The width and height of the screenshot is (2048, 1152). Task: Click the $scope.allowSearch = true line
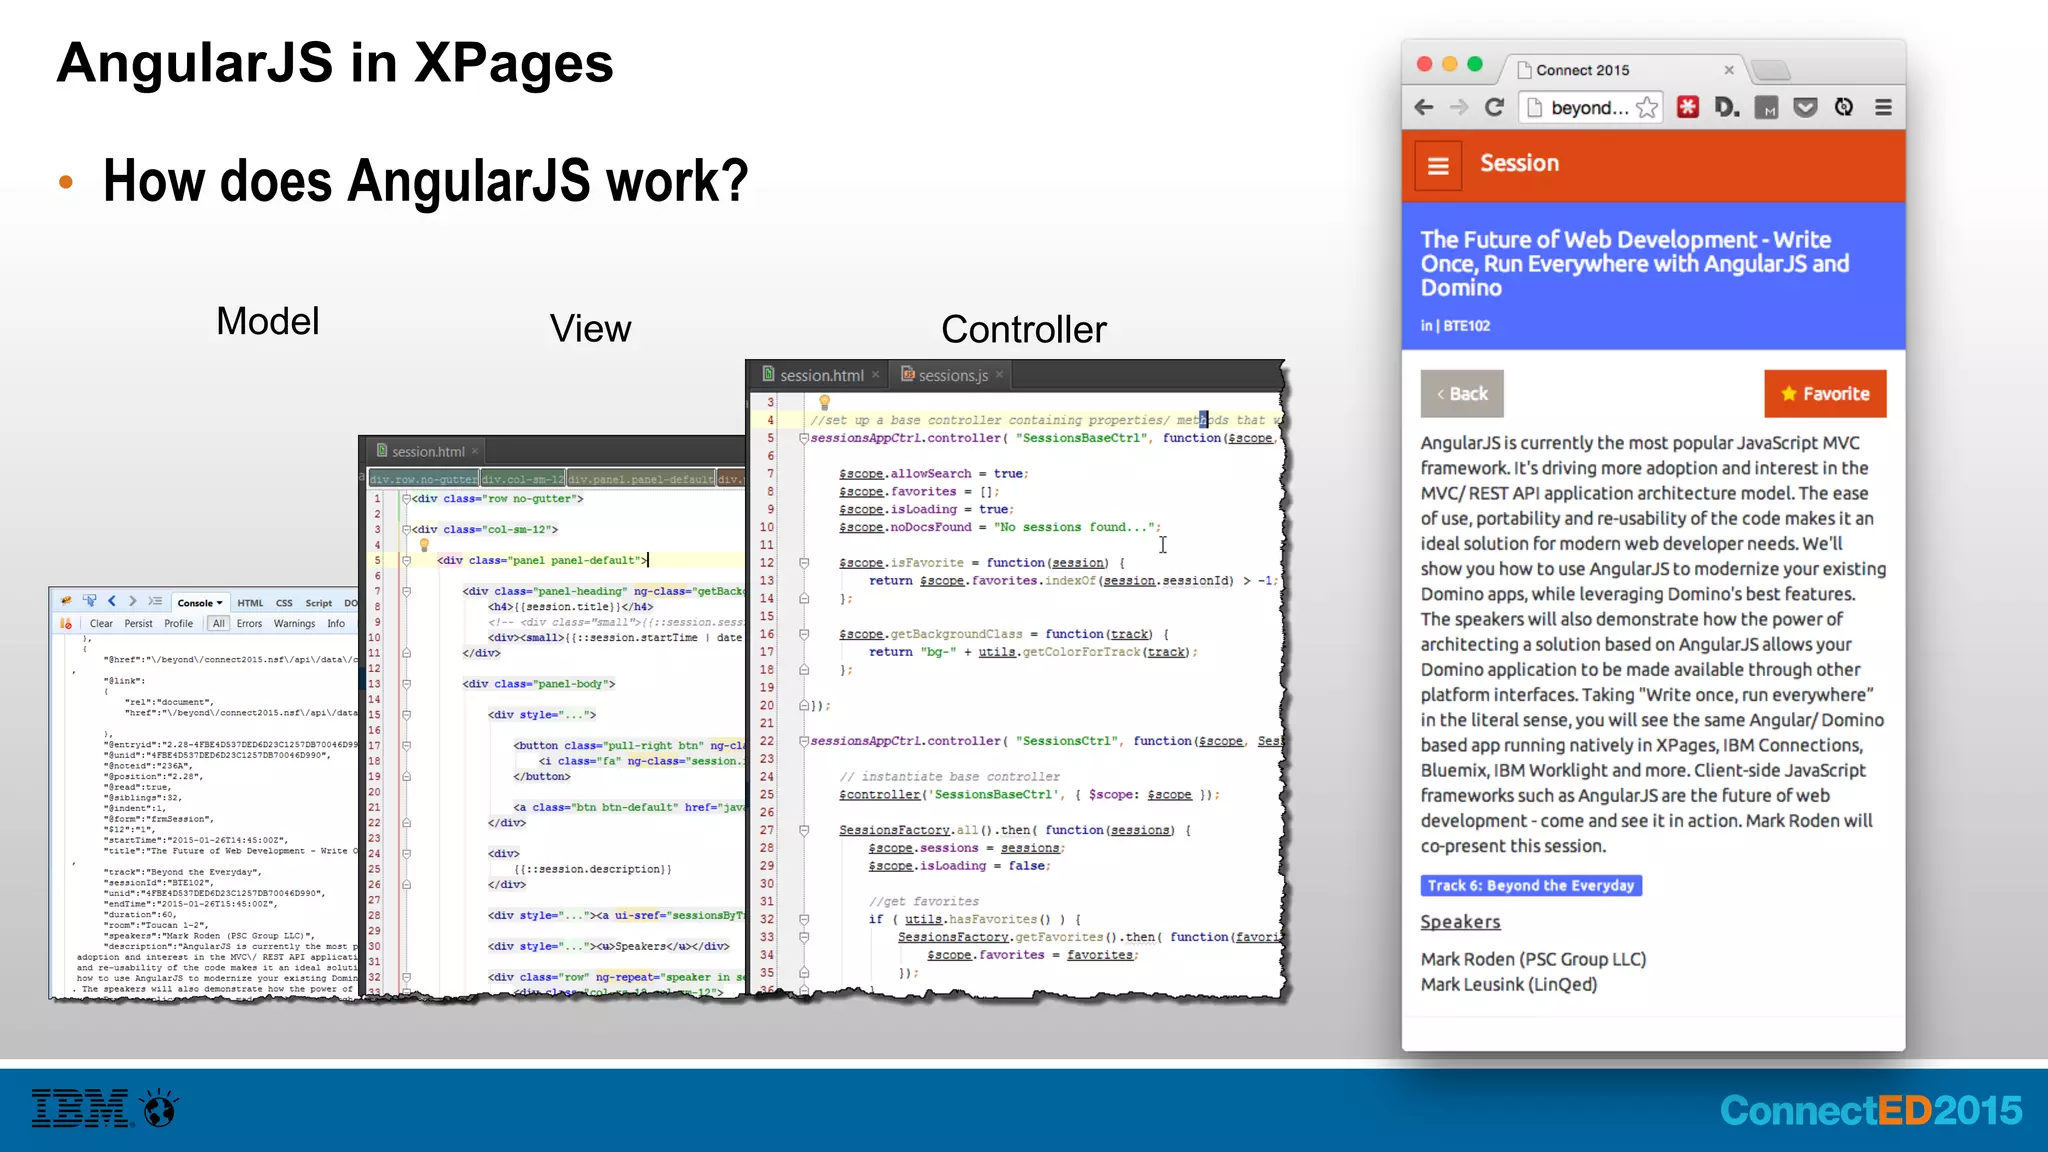(x=934, y=474)
